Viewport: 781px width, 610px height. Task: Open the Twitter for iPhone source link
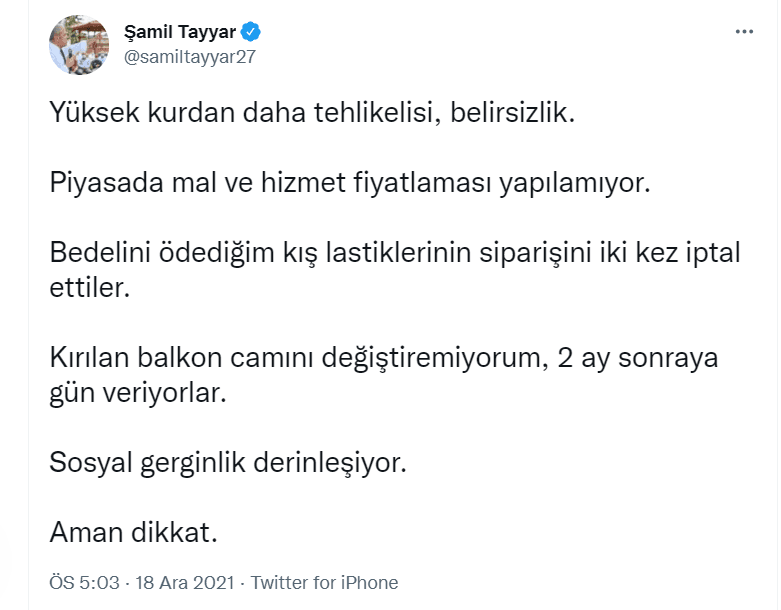324,583
